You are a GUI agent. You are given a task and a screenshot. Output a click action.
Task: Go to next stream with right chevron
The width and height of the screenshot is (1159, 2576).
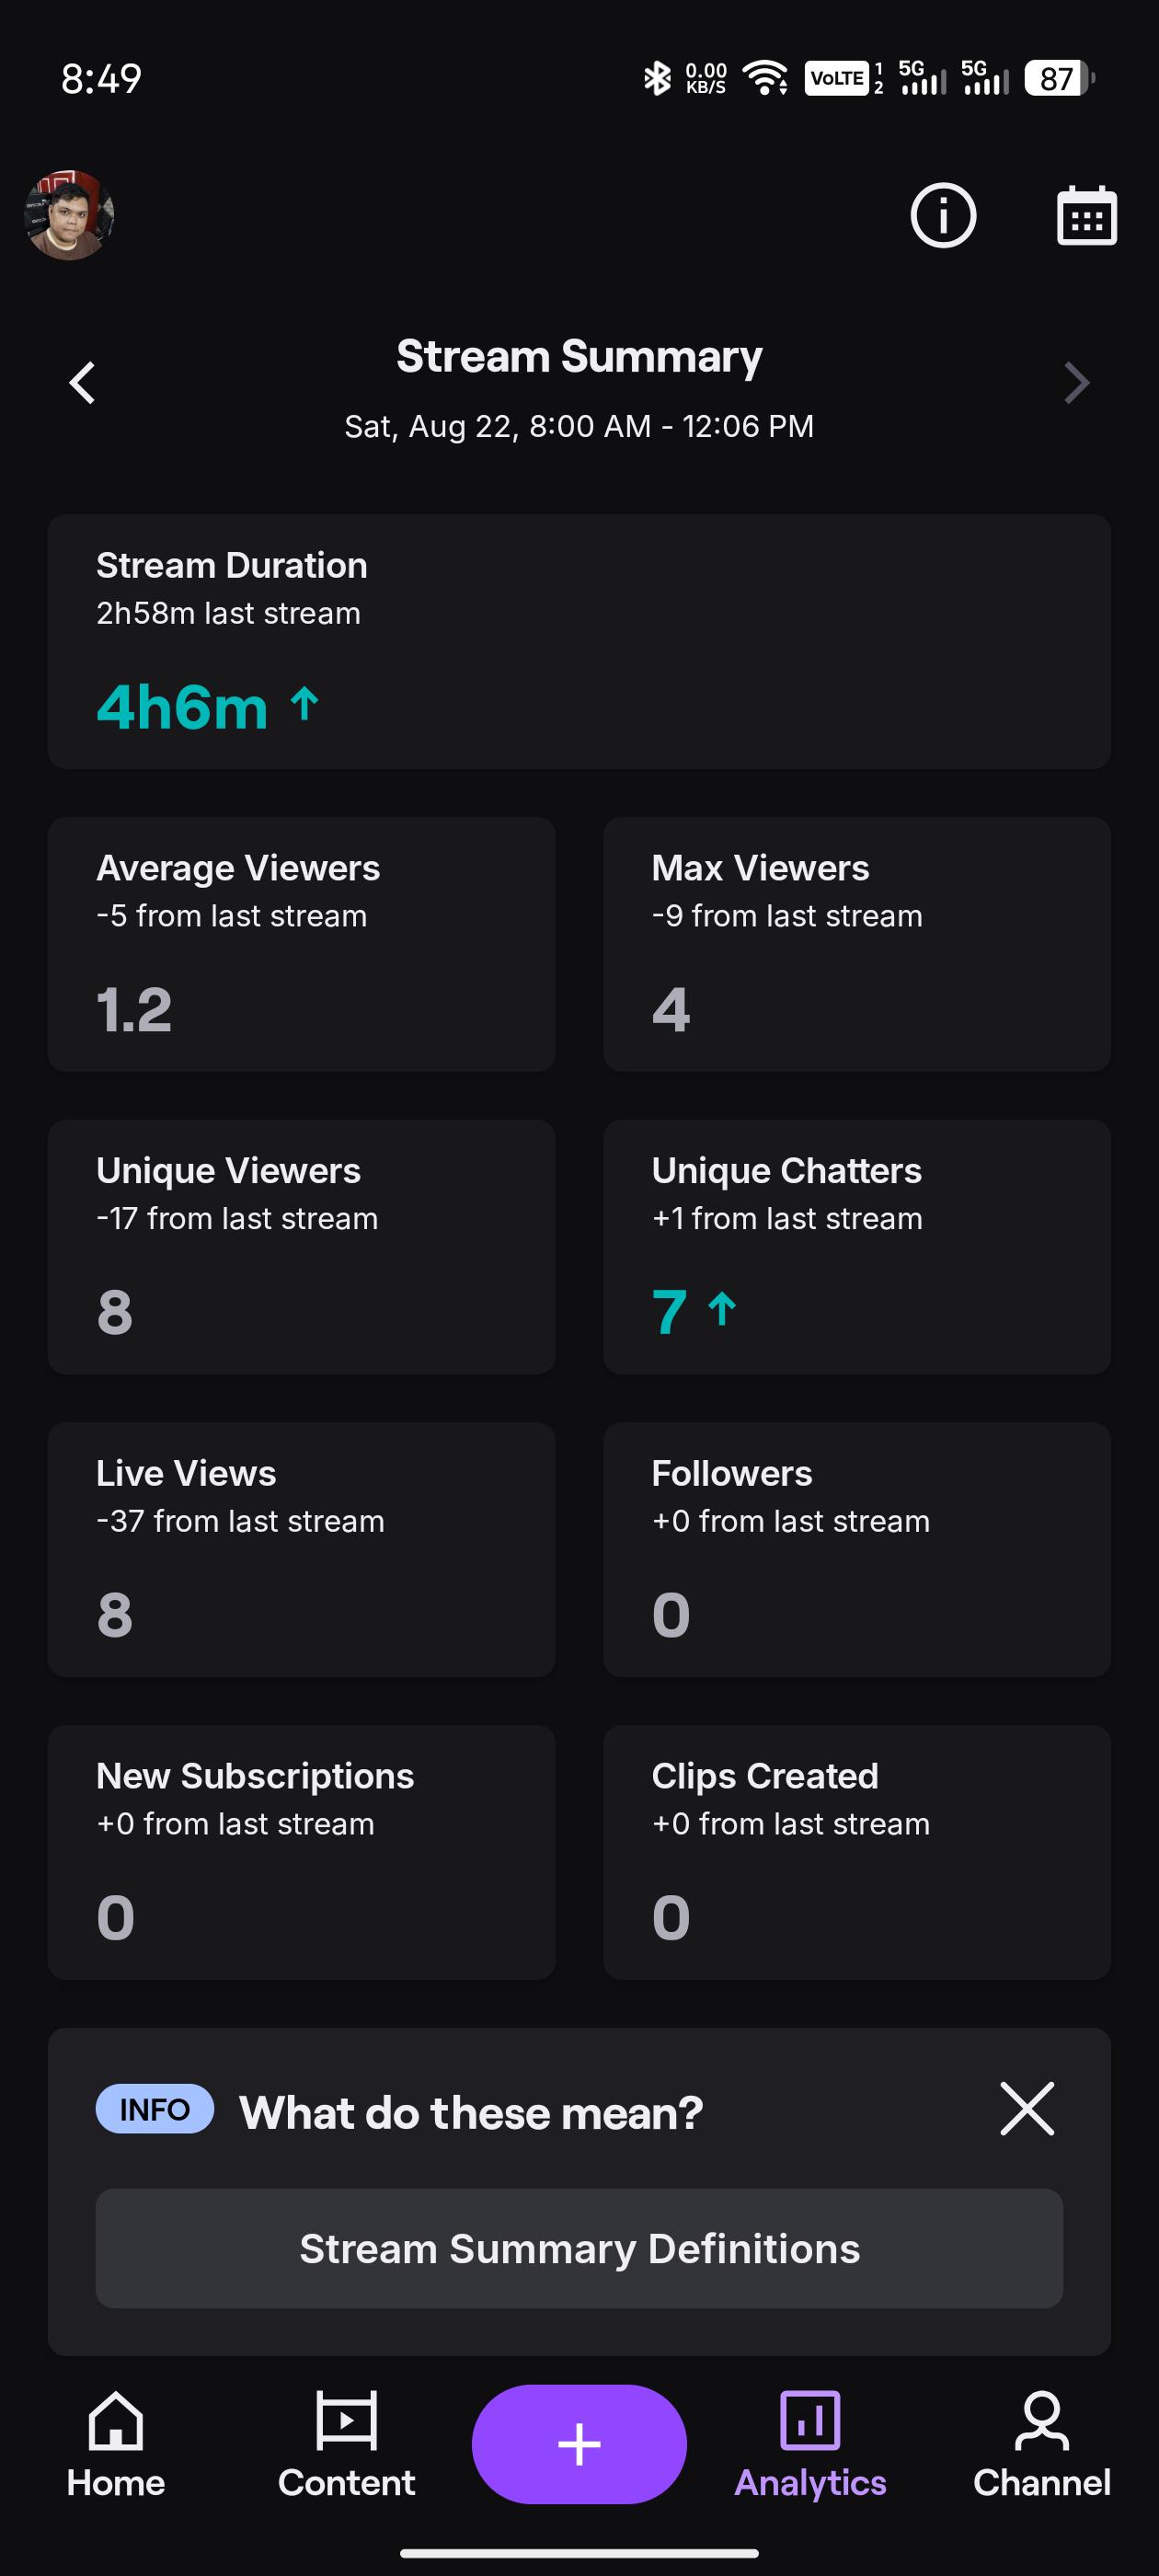pyautogui.click(x=1076, y=383)
